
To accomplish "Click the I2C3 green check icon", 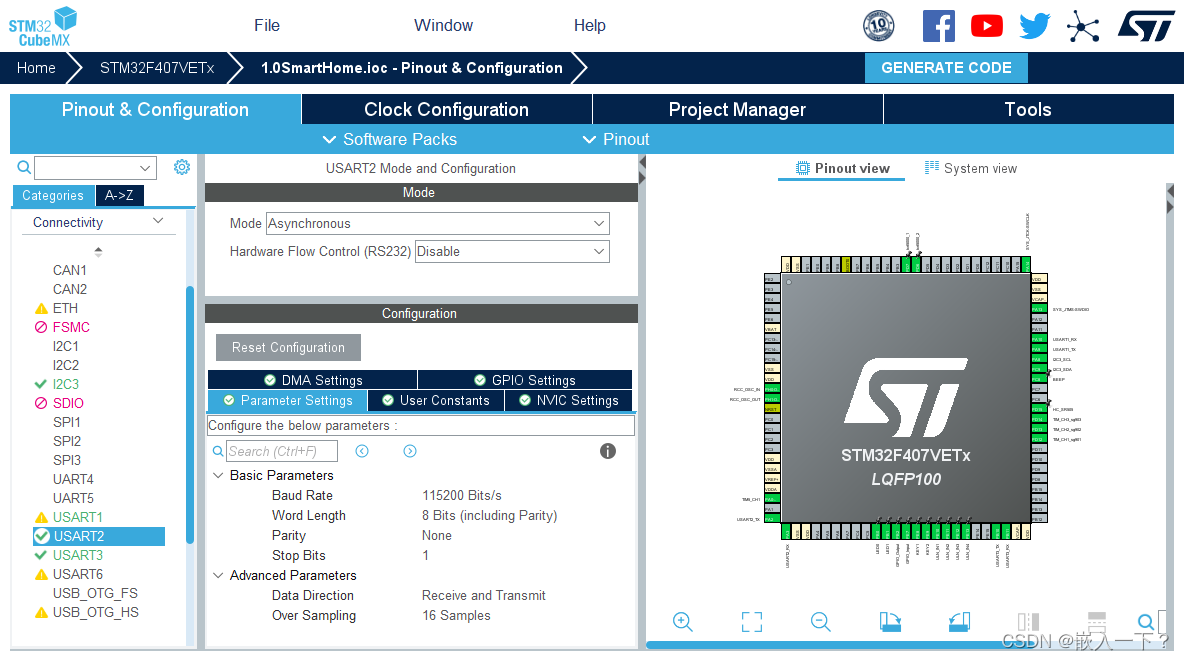I will click(41, 384).
